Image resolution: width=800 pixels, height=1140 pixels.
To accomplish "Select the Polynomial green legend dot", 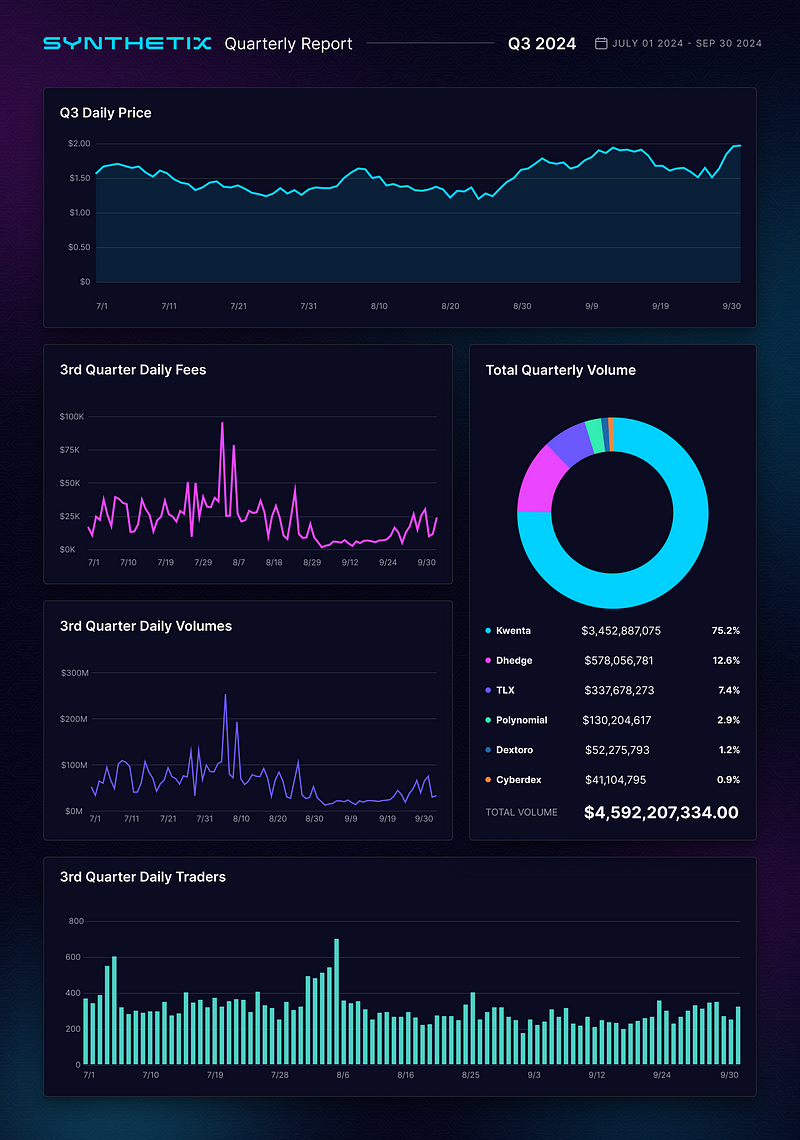I will point(488,720).
